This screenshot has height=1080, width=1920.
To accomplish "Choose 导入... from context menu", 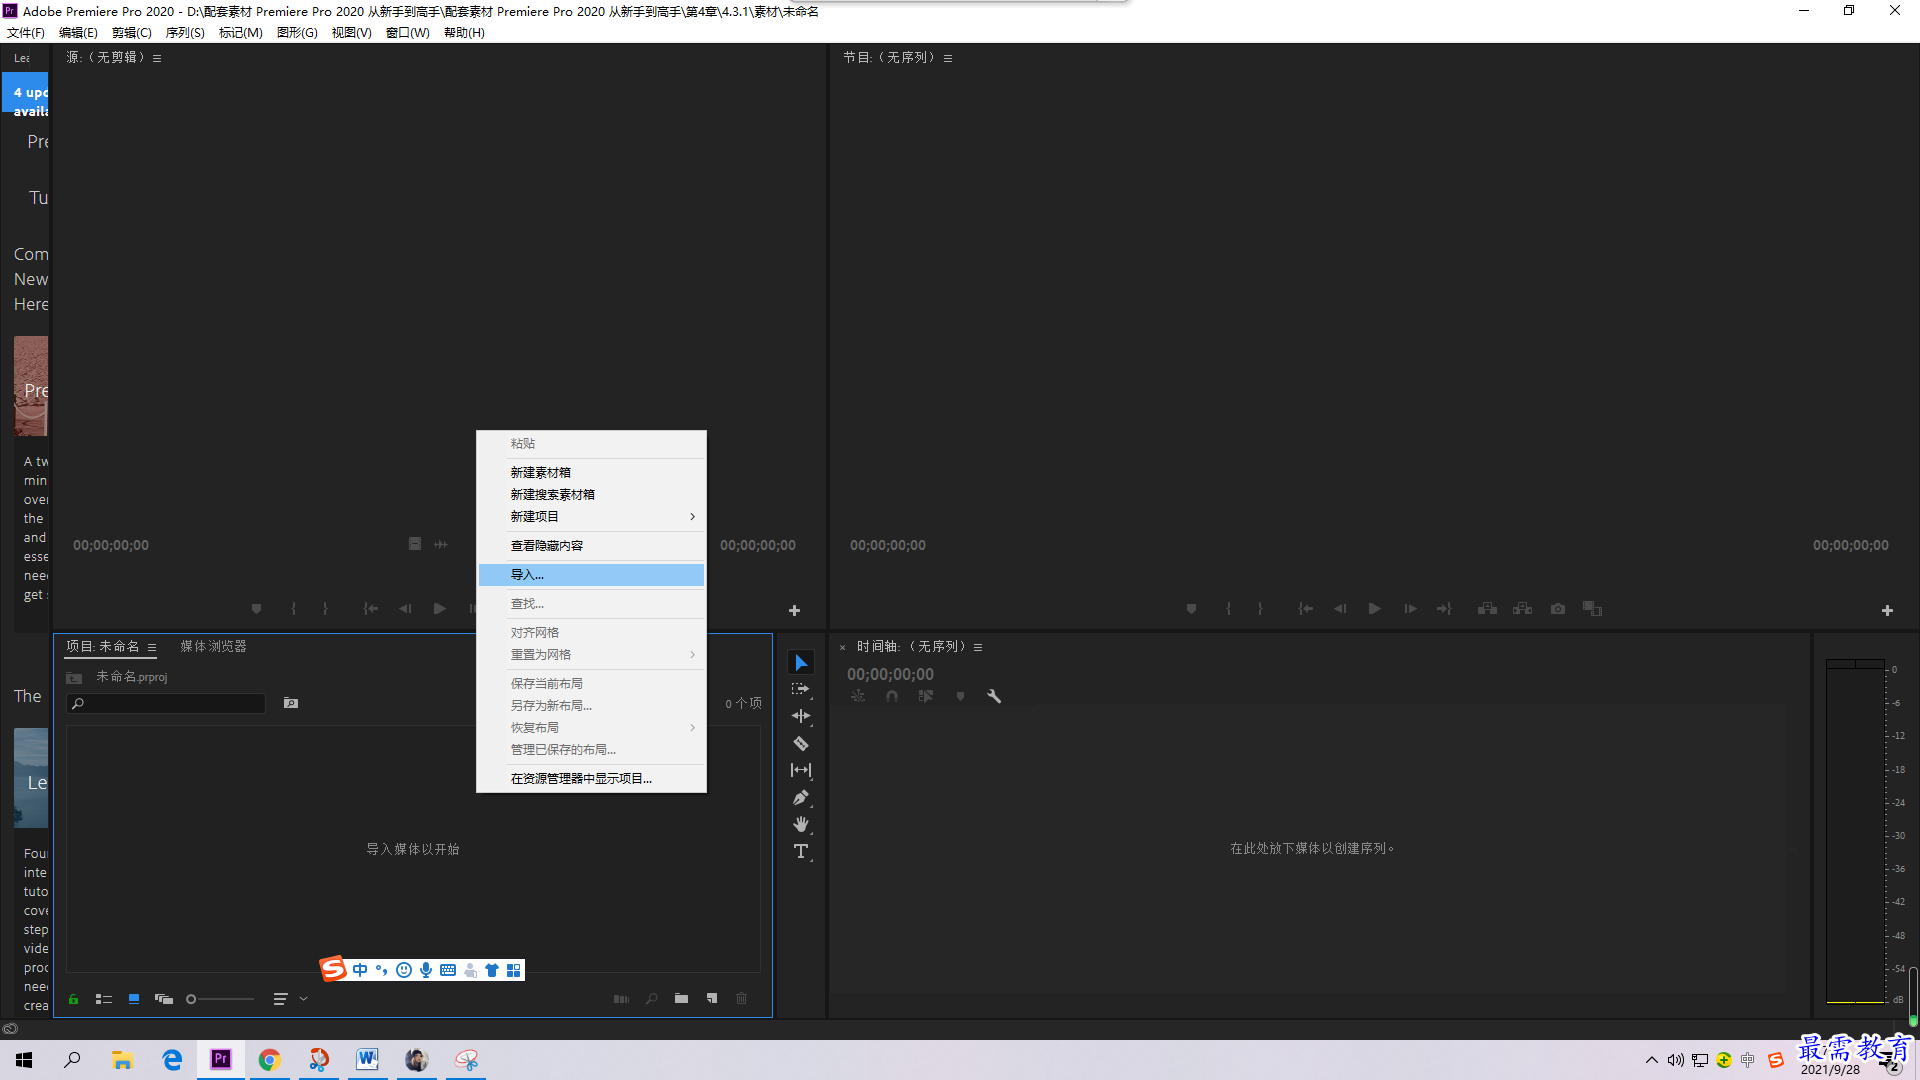I will tap(591, 575).
